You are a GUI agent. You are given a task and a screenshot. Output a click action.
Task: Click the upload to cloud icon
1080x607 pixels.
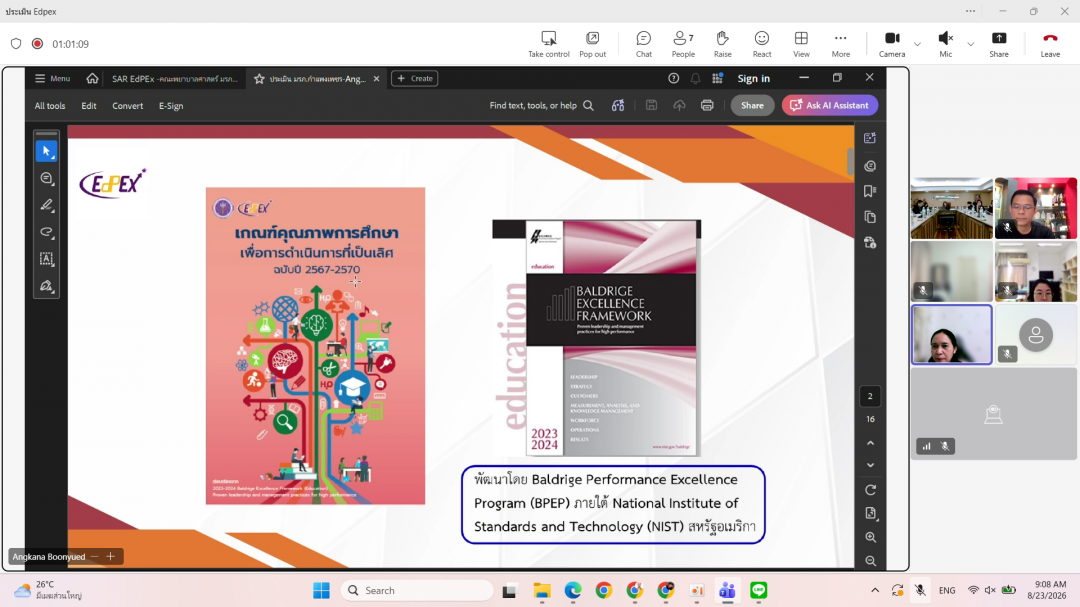click(679, 105)
